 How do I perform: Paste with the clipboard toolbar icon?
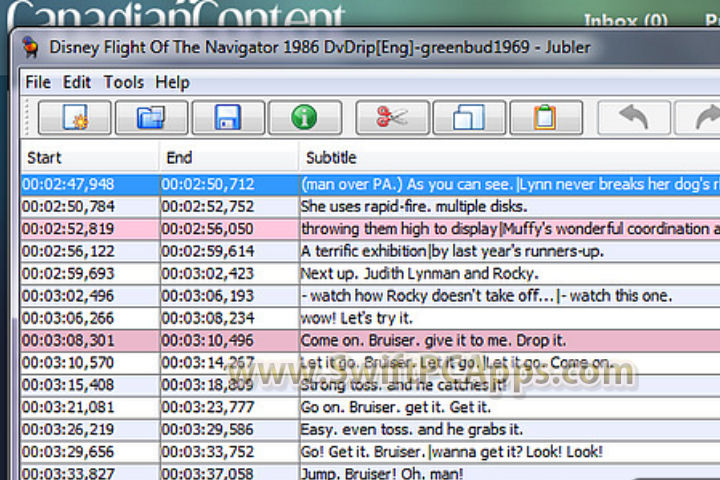pos(546,118)
